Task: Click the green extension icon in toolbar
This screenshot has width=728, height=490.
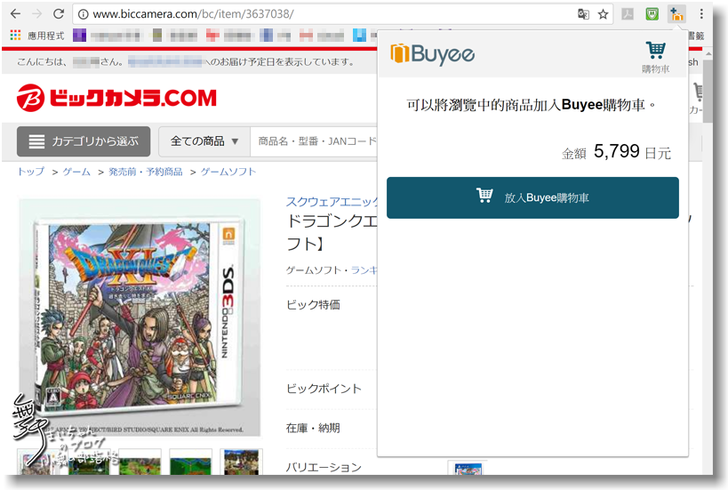Action: click(x=653, y=15)
